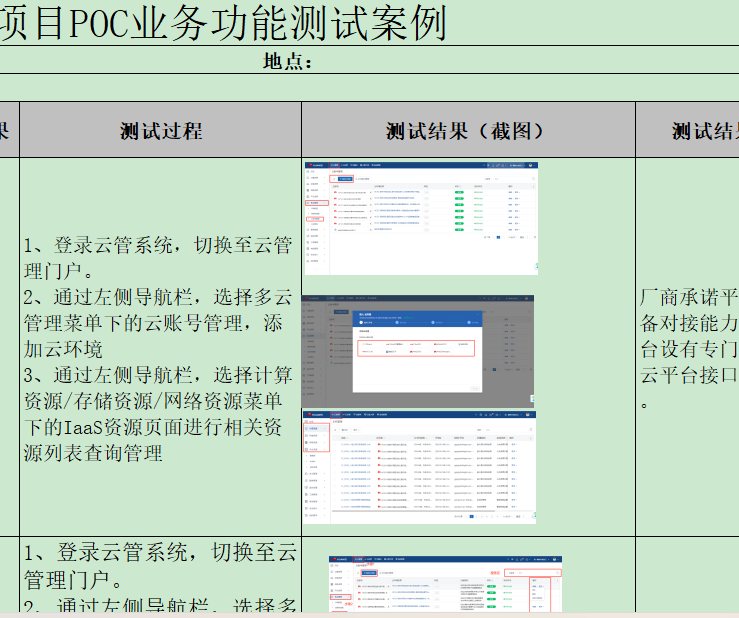Select the add-cloud-environment dialog screenshot image
The height and width of the screenshot is (618, 739).
(x=418, y=352)
